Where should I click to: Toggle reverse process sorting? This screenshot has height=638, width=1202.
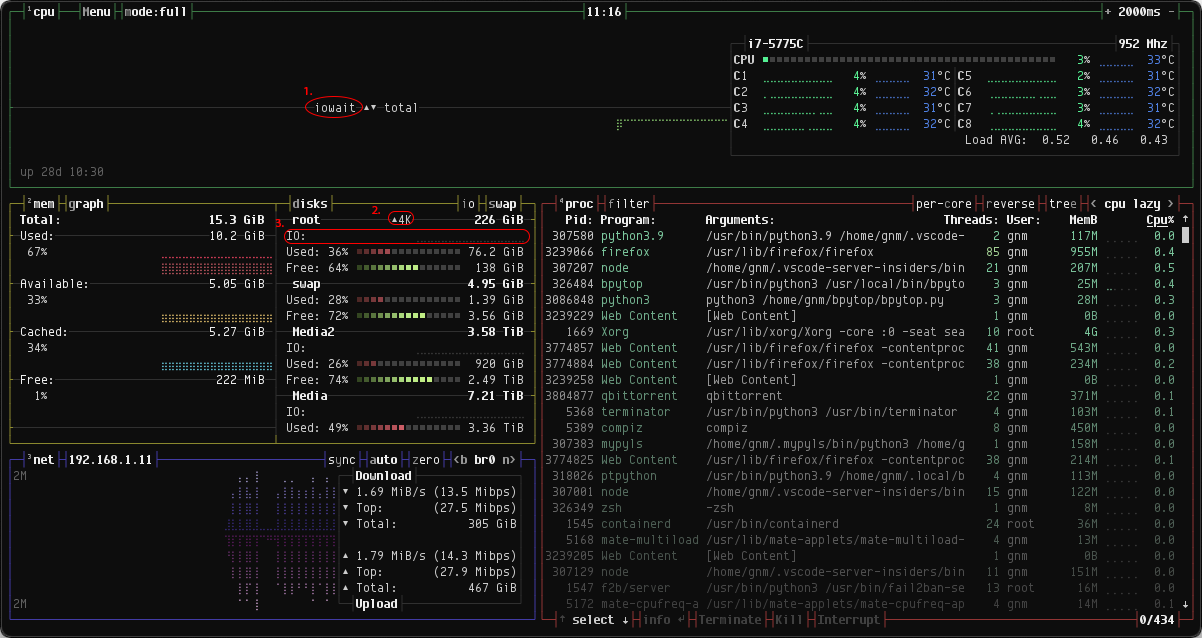point(1009,203)
